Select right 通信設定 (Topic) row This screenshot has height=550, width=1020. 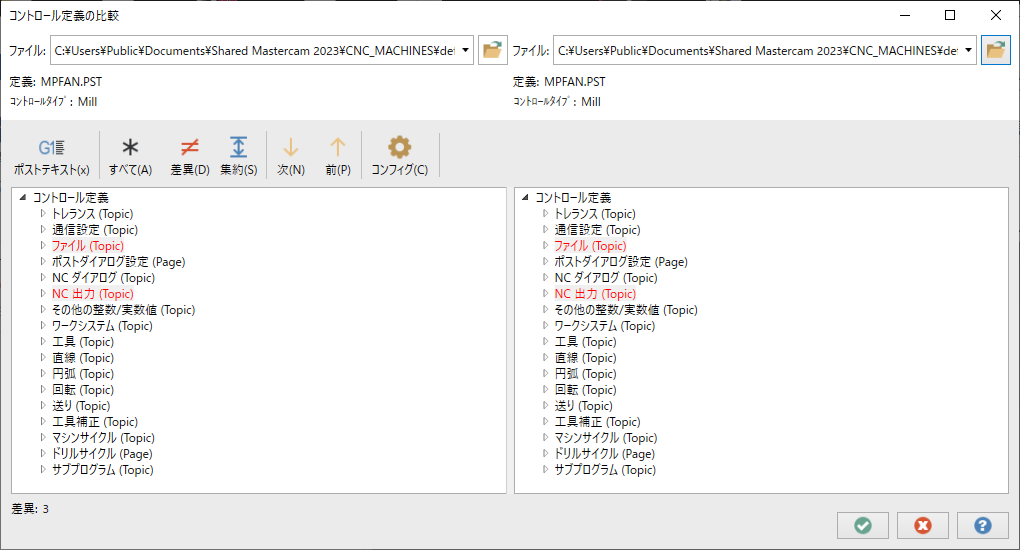point(597,230)
